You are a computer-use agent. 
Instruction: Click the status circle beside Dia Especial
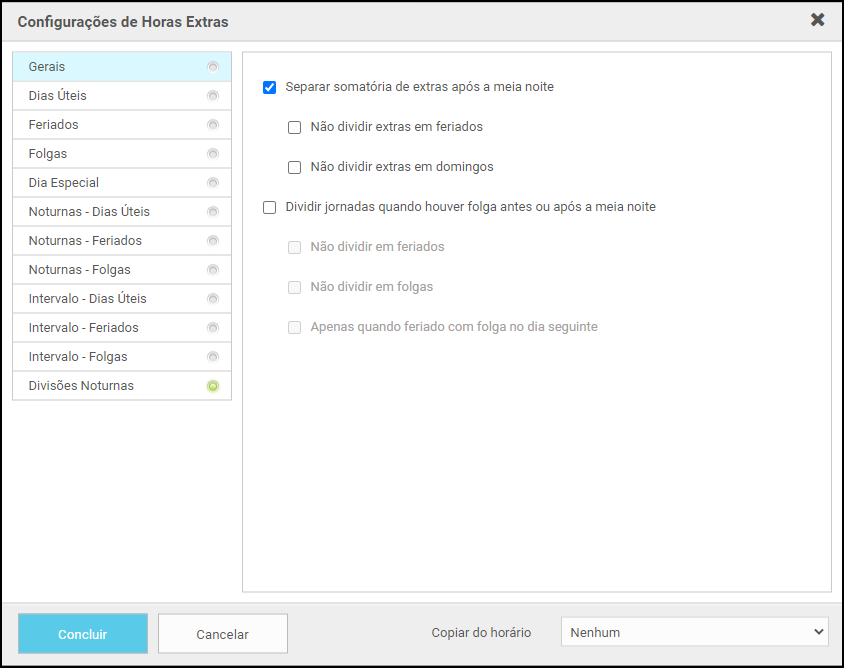point(212,183)
